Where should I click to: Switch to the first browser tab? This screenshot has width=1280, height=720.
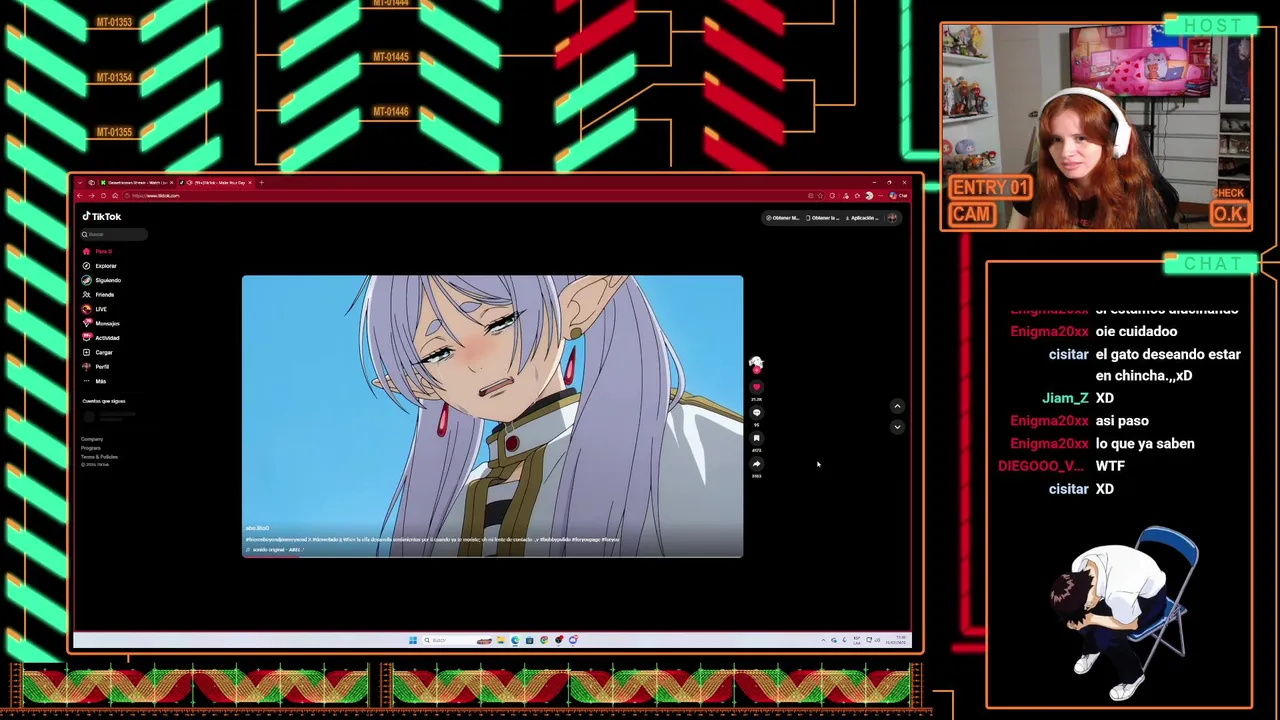click(137, 182)
